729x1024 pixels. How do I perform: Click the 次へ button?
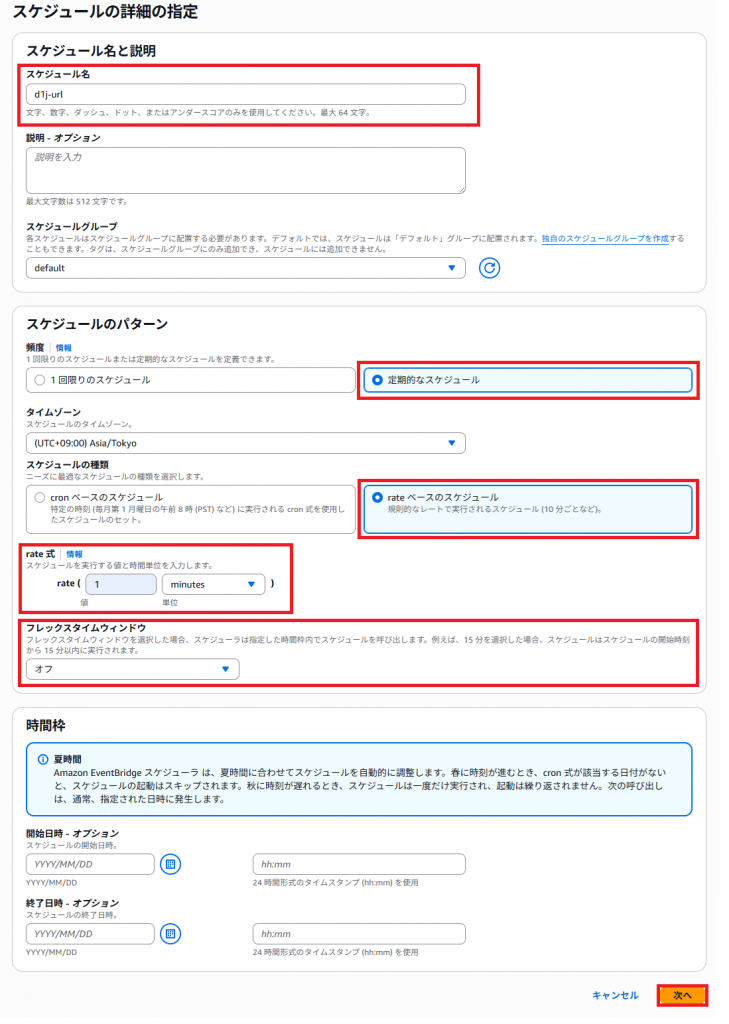pos(682,995)
